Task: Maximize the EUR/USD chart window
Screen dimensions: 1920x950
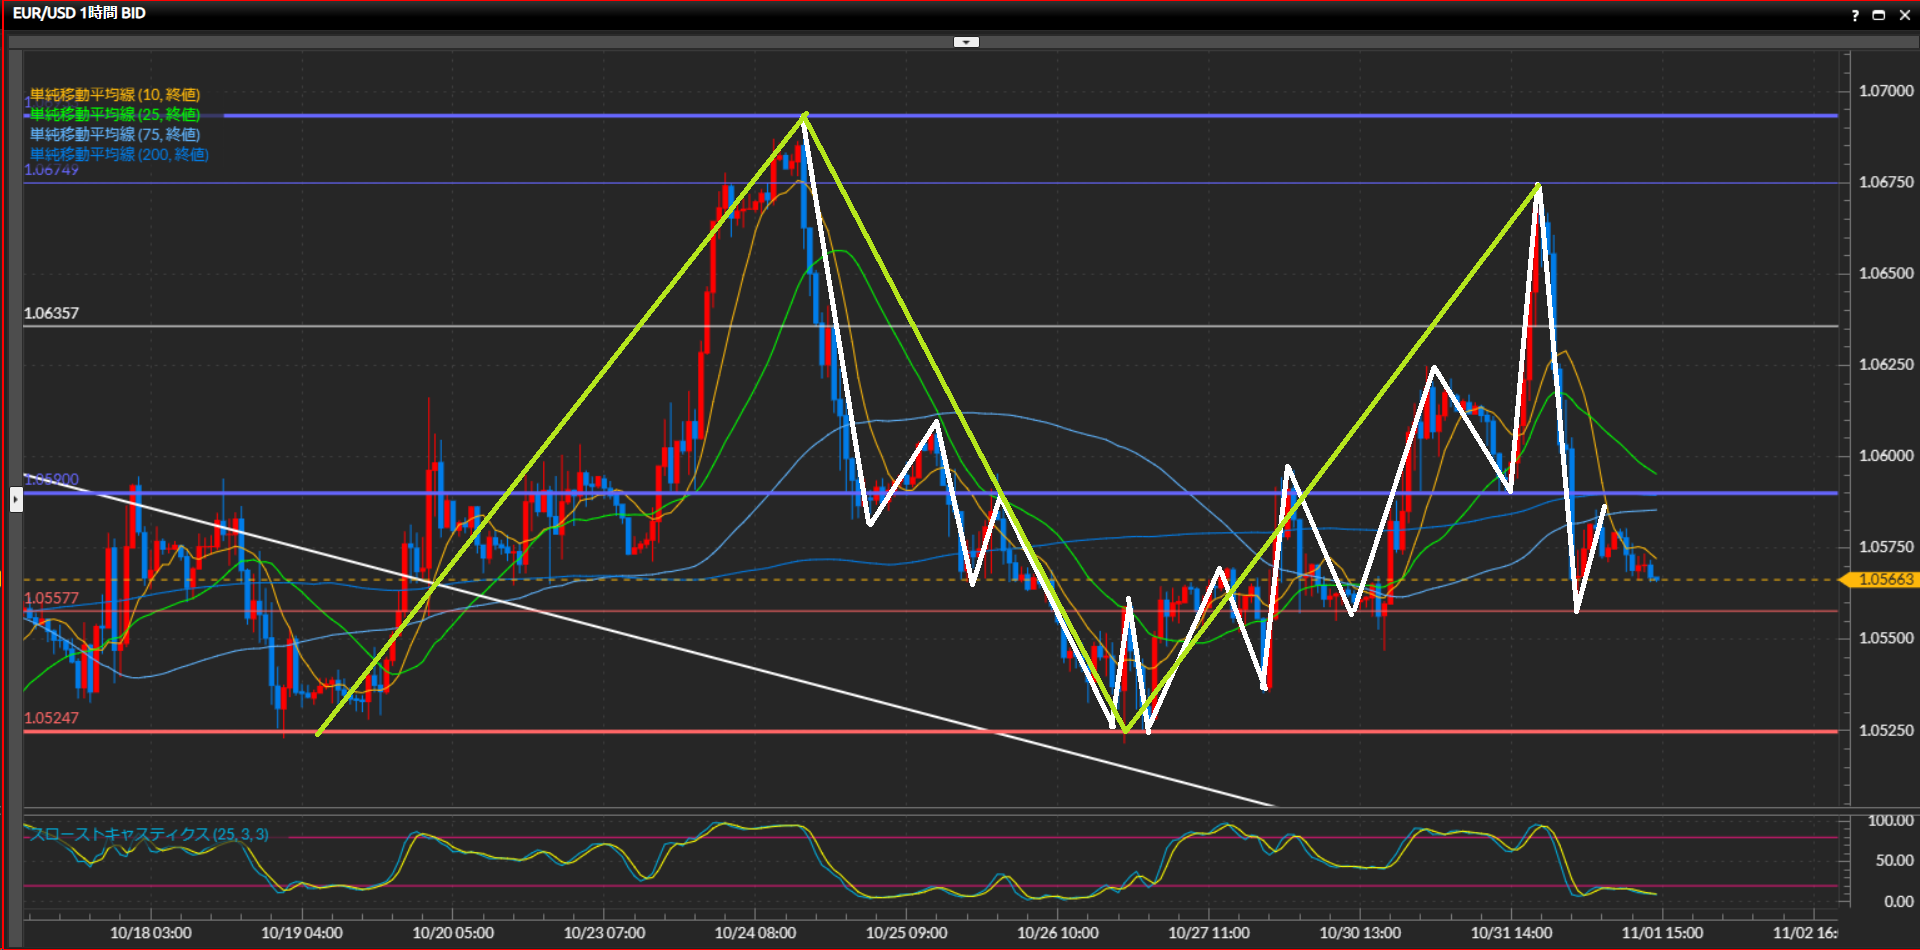Action: point(1878,15)
